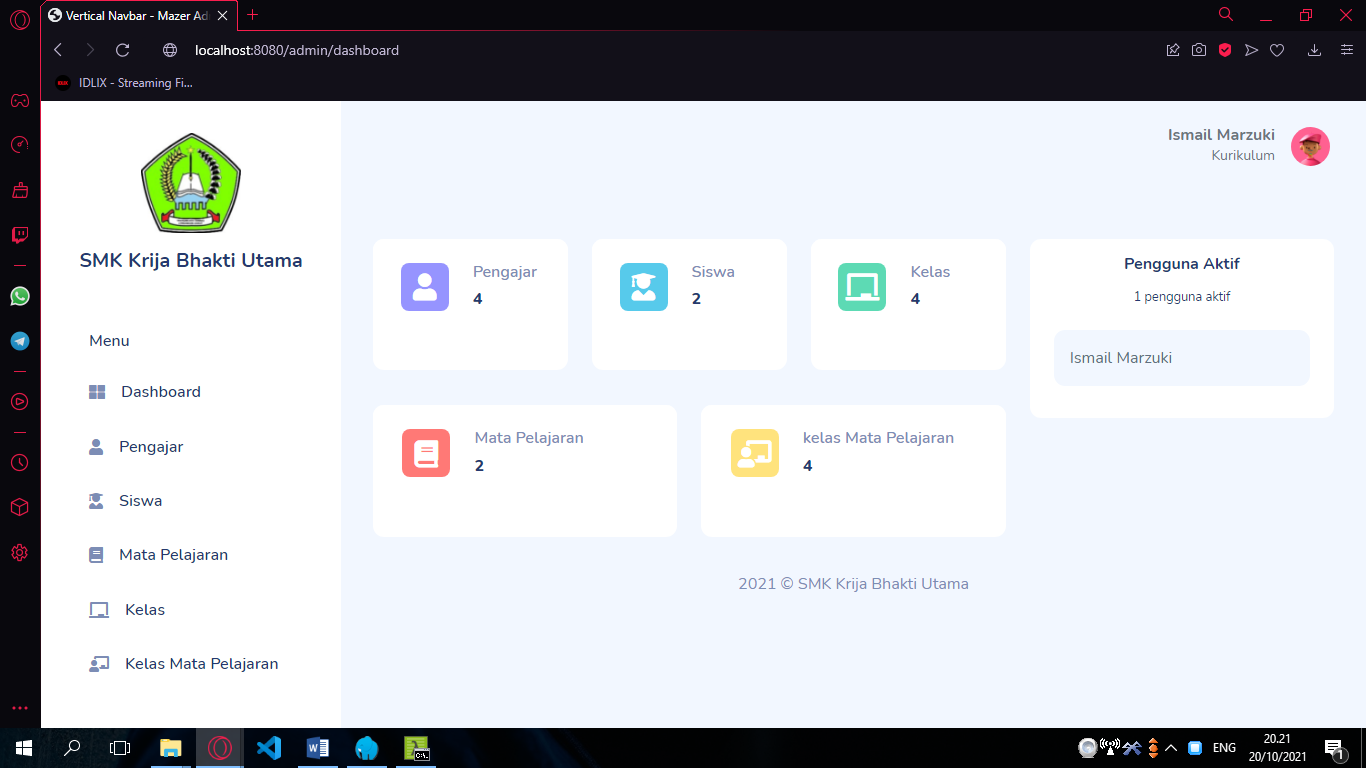Click the yellow kelas Mata Pelajaran icon
Image resolution: width=1366 pixels, height=768 pixels.
point(754,453)
